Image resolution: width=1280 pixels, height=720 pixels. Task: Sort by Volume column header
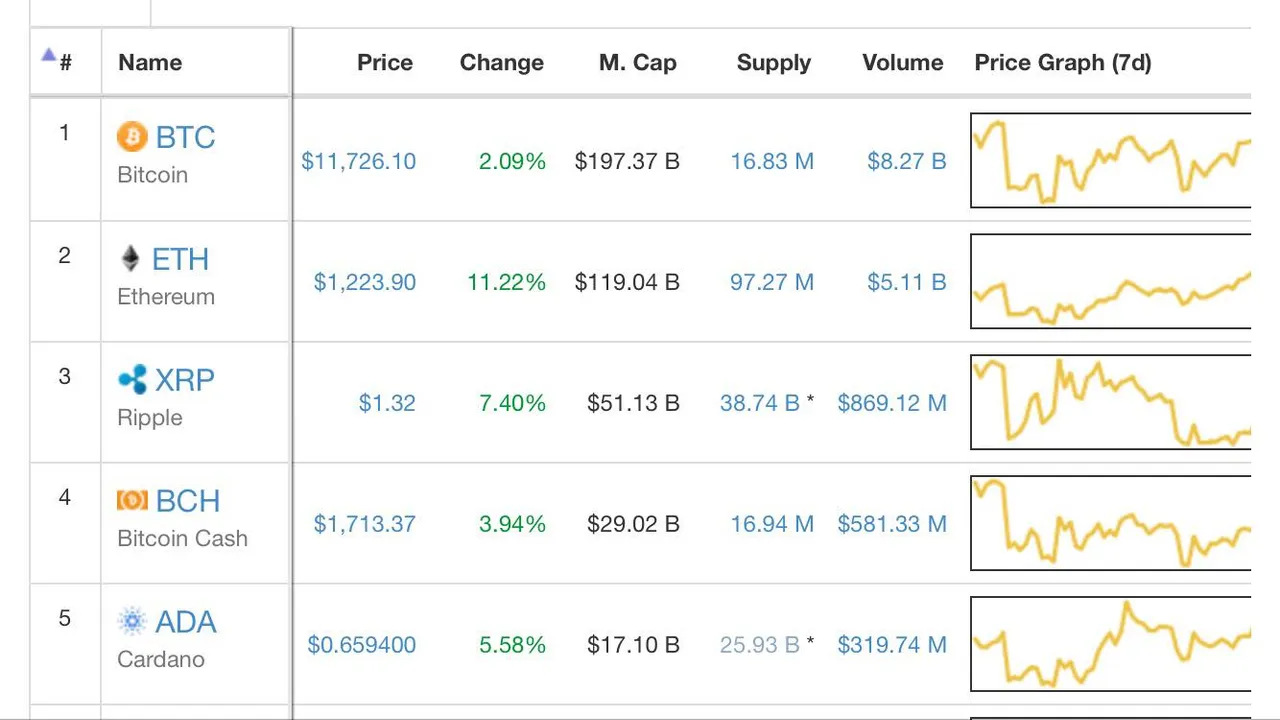(x=903, y=62)
